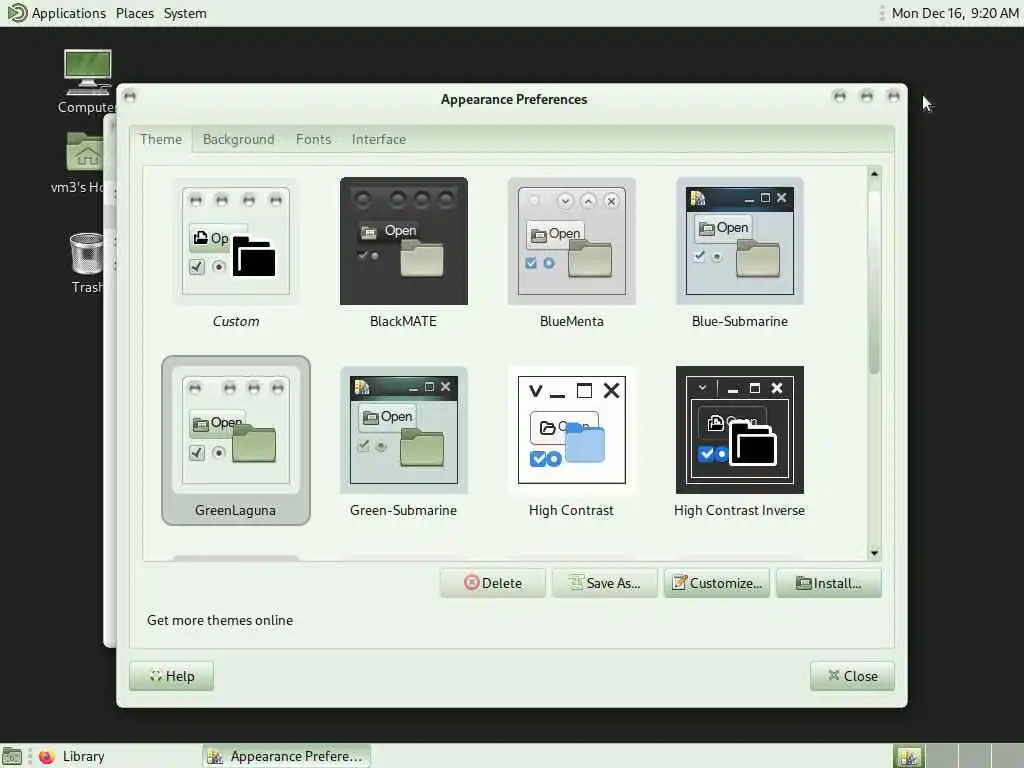Select the High Contrast Inverse theme
Viewport: 1024px width, 768px height.
(739, 430)
